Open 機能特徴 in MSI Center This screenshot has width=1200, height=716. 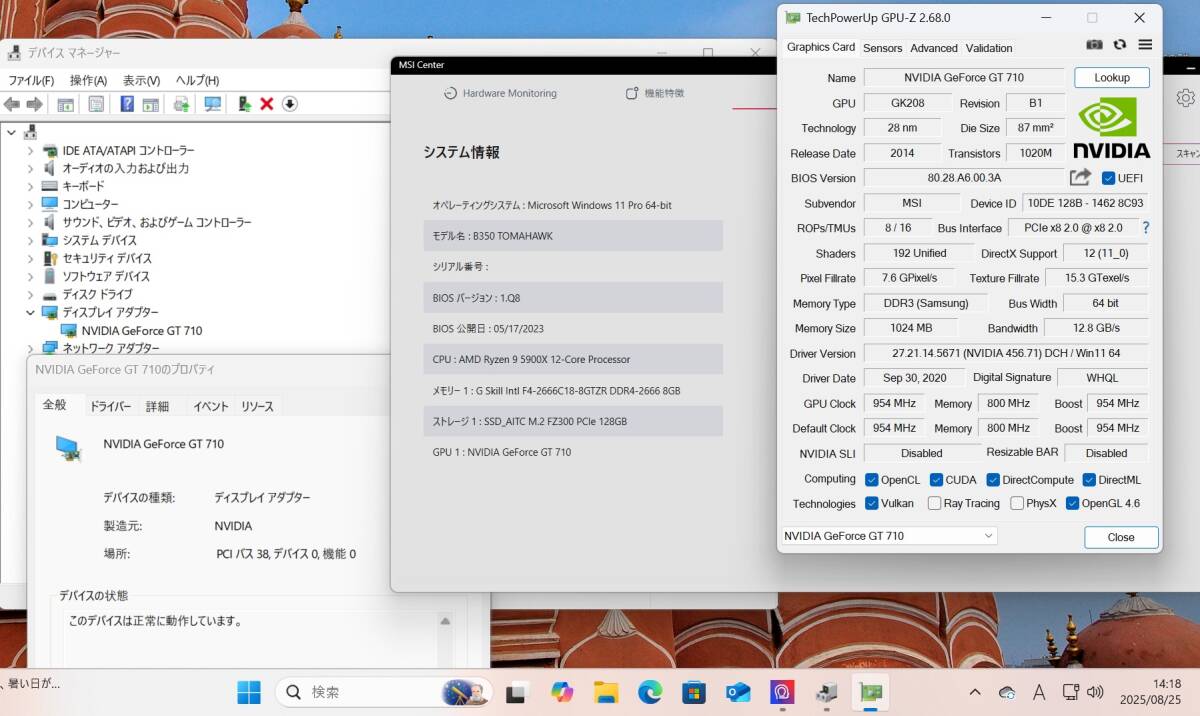[x=655, y=93]
